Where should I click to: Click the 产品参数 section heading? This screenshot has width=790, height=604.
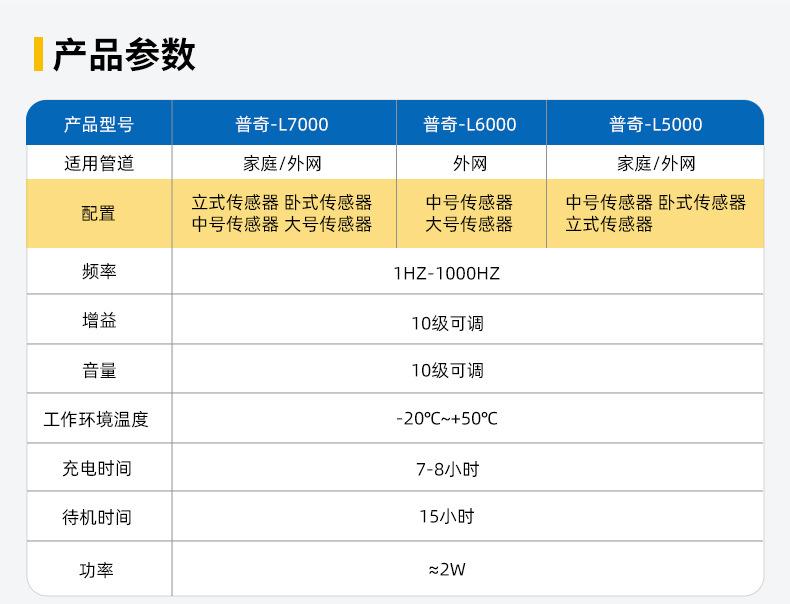pyautogui.click(x=123, y=55)
